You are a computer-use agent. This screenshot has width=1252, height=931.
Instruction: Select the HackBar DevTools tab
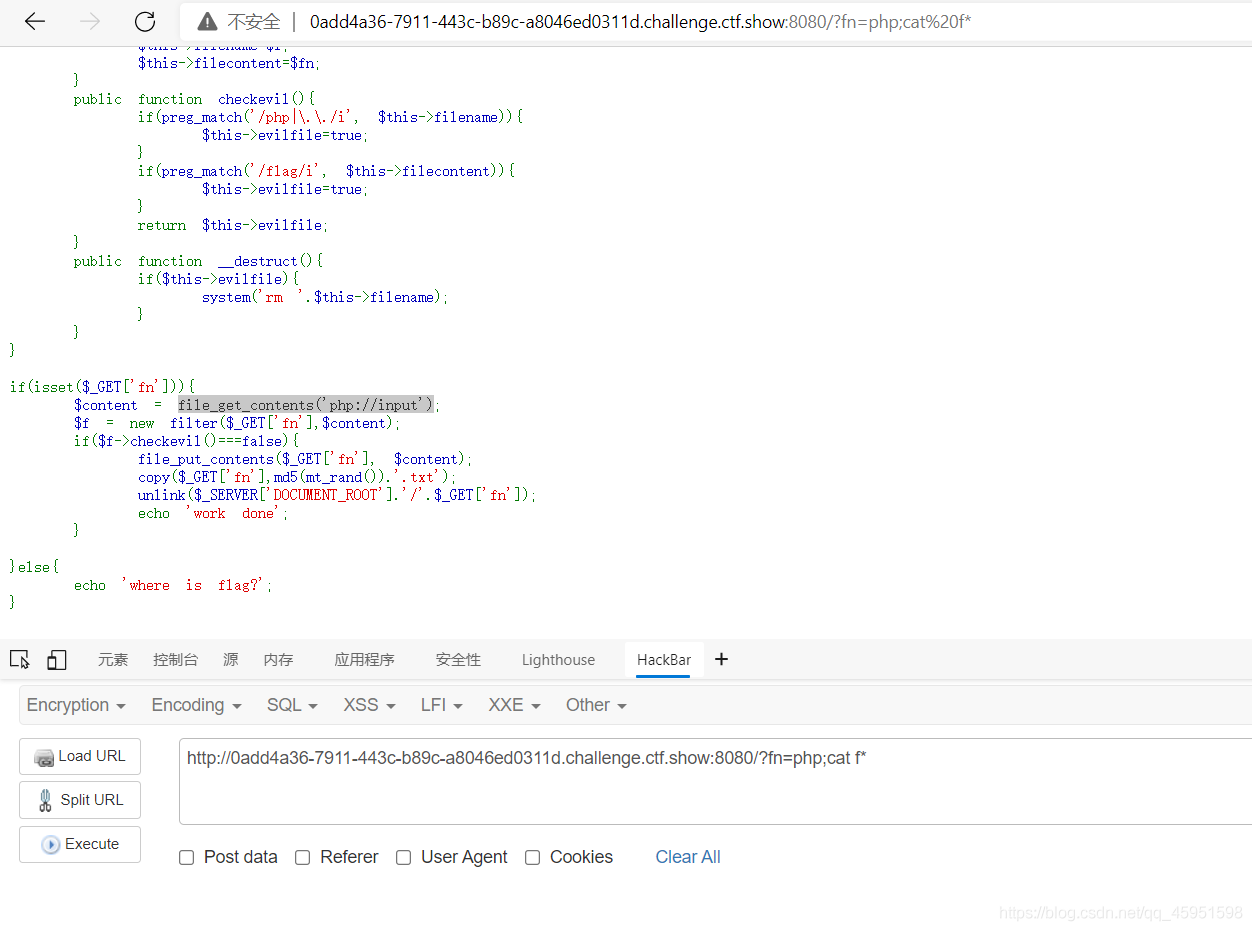[664, 660]
